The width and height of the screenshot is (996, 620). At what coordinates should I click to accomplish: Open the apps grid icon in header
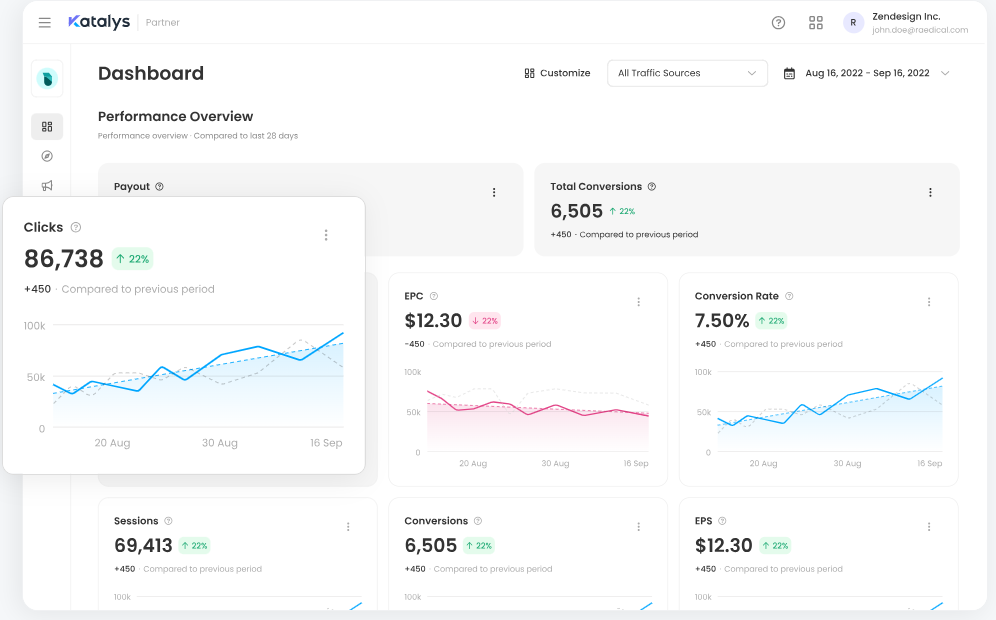coord(816,23)
